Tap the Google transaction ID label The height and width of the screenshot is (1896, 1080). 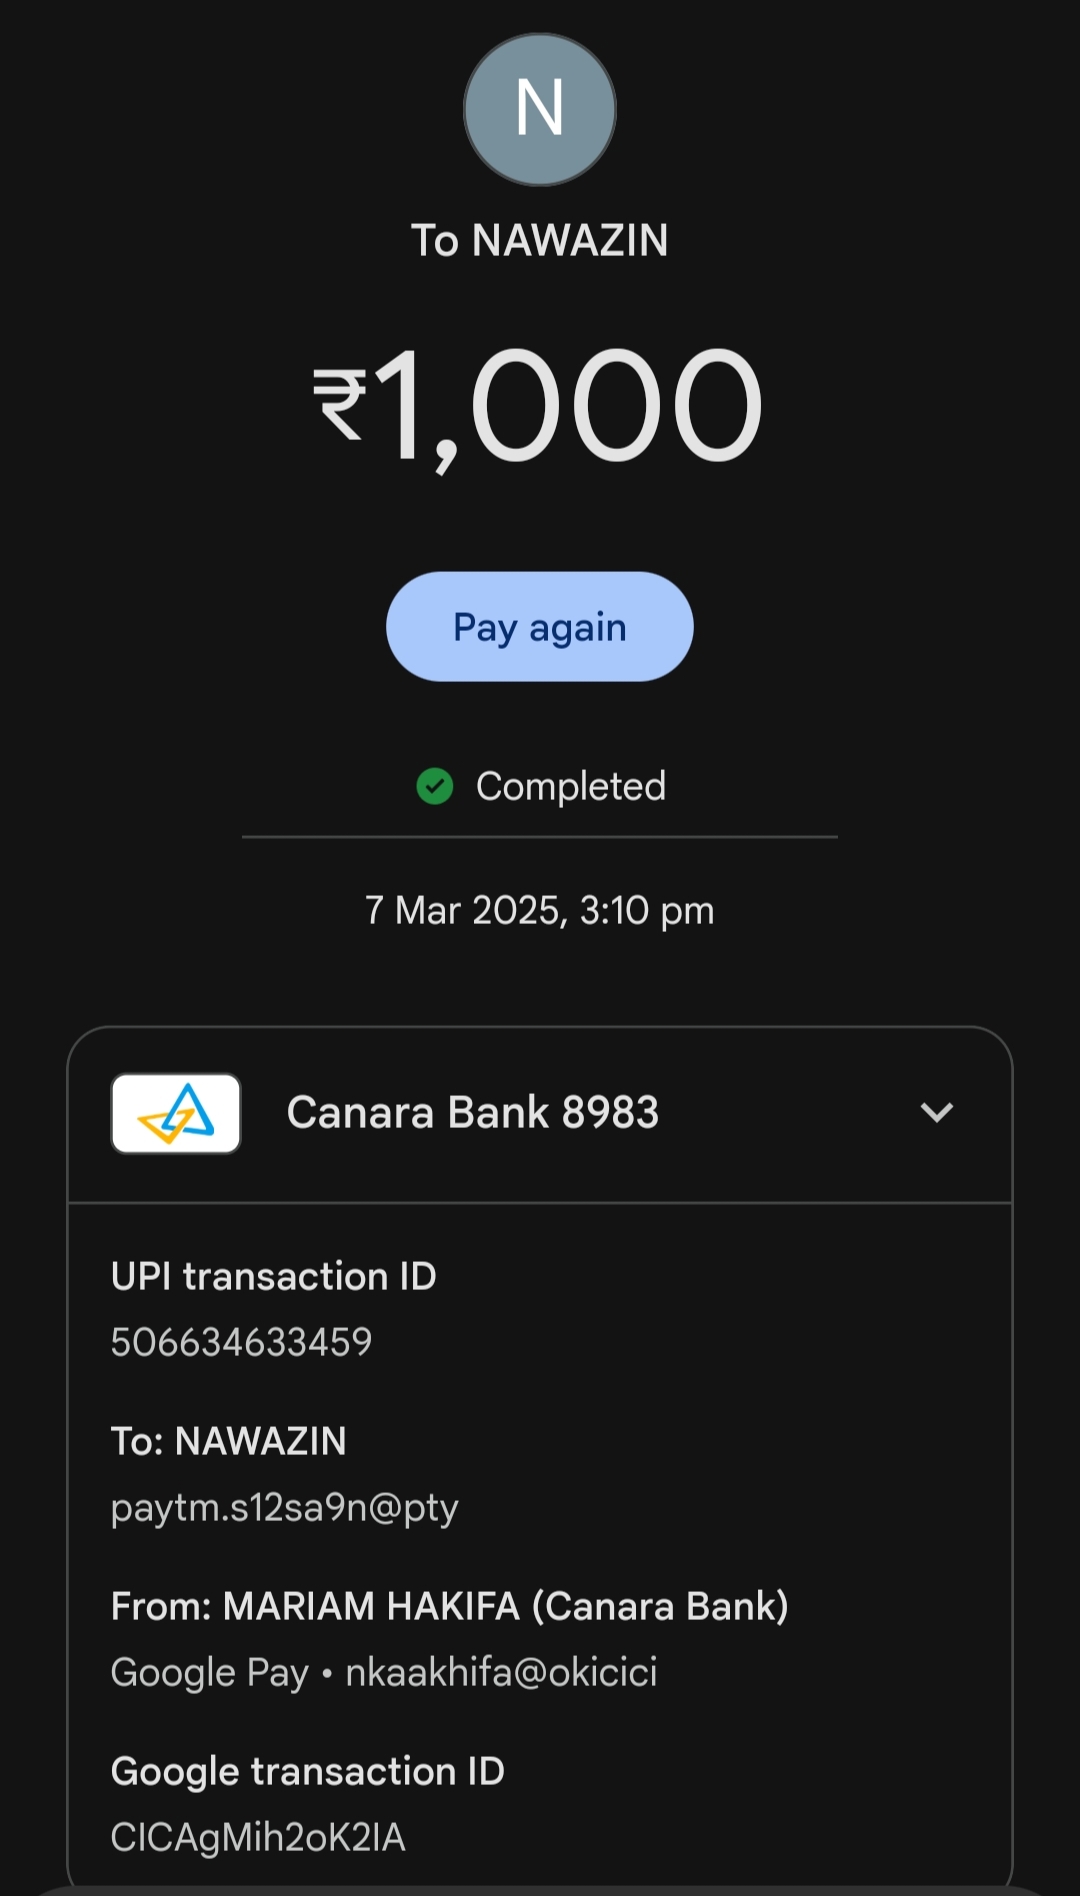307,1771
